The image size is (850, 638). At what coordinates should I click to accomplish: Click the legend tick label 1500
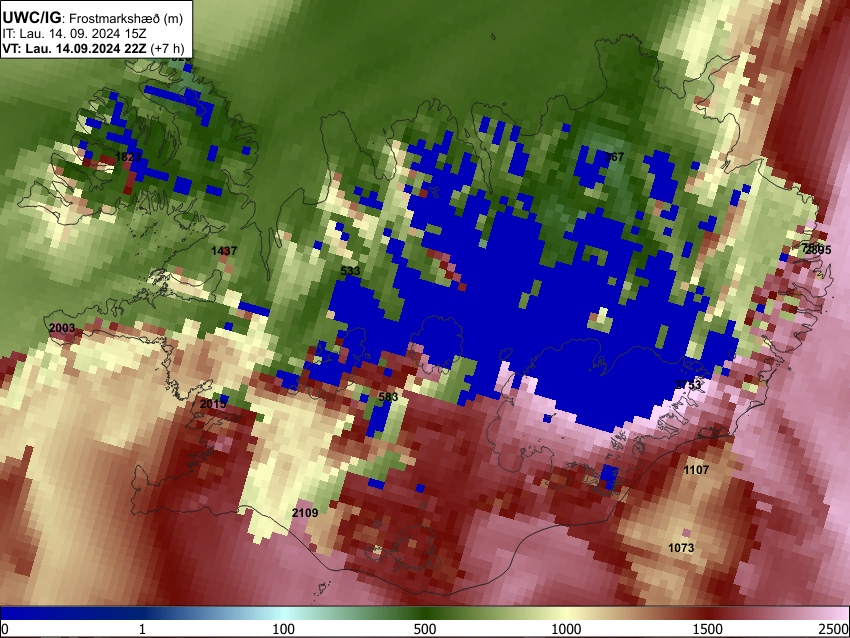(x=708, y=629)
